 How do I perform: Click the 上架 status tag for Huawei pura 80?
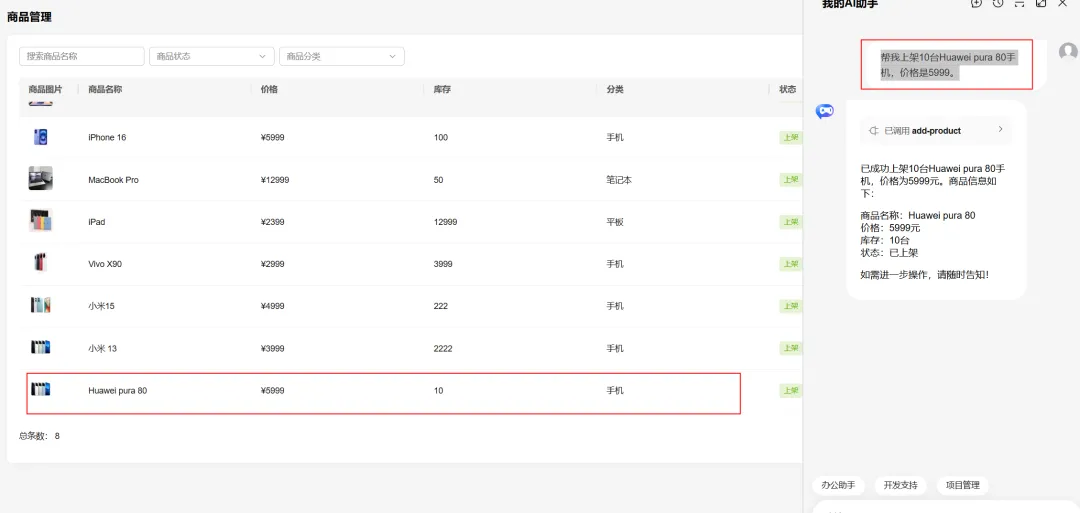(791, 390)
